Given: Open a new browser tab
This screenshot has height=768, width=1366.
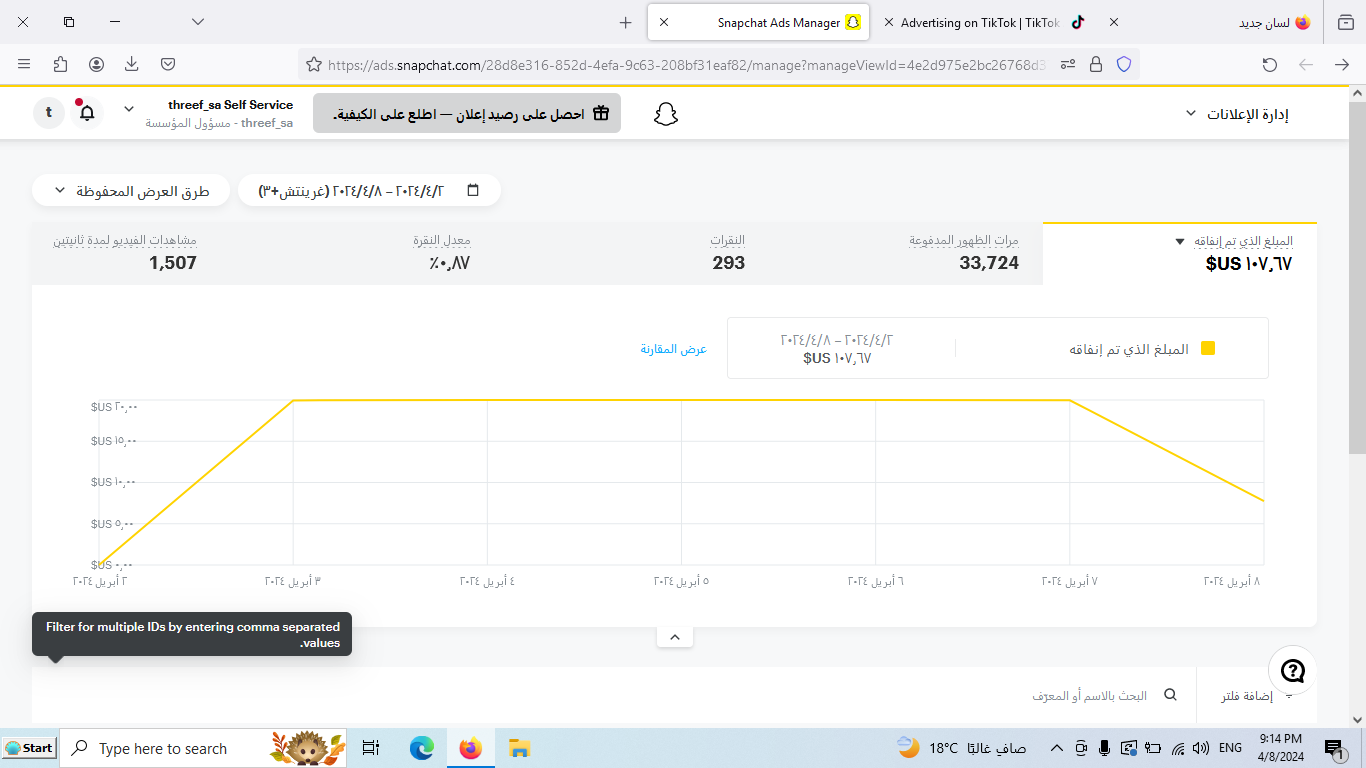Looking at the screenshot, I should tap(626, 22).
